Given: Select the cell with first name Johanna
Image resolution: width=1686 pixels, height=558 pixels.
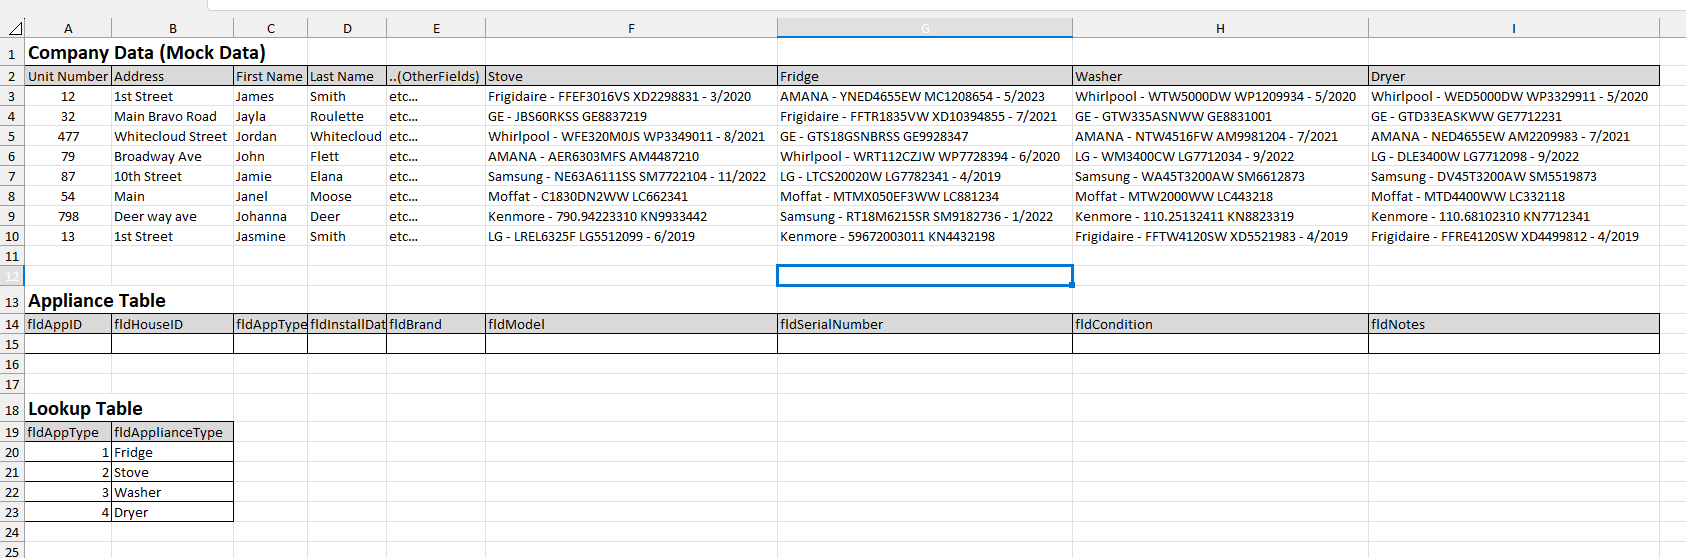Looking at the screenshot, I should [x=270, y=216].
